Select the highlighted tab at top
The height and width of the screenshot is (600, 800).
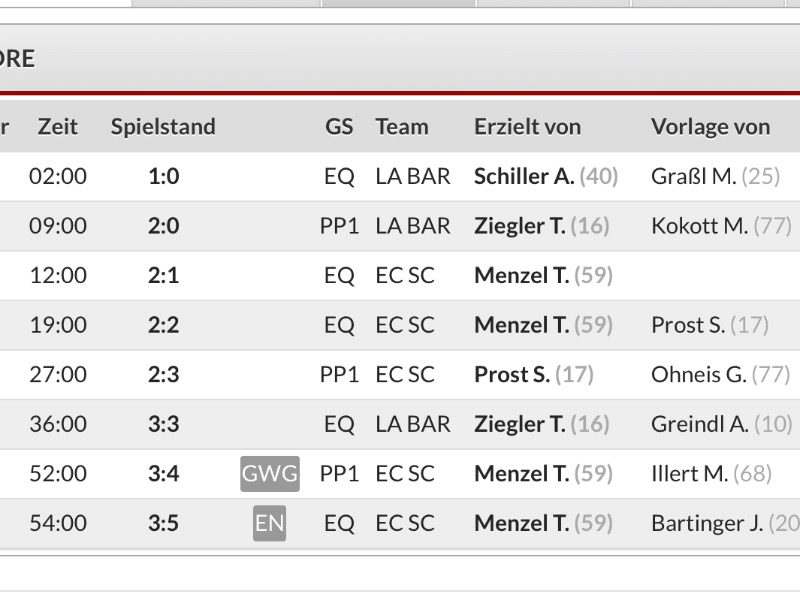(x=398, y=3)
